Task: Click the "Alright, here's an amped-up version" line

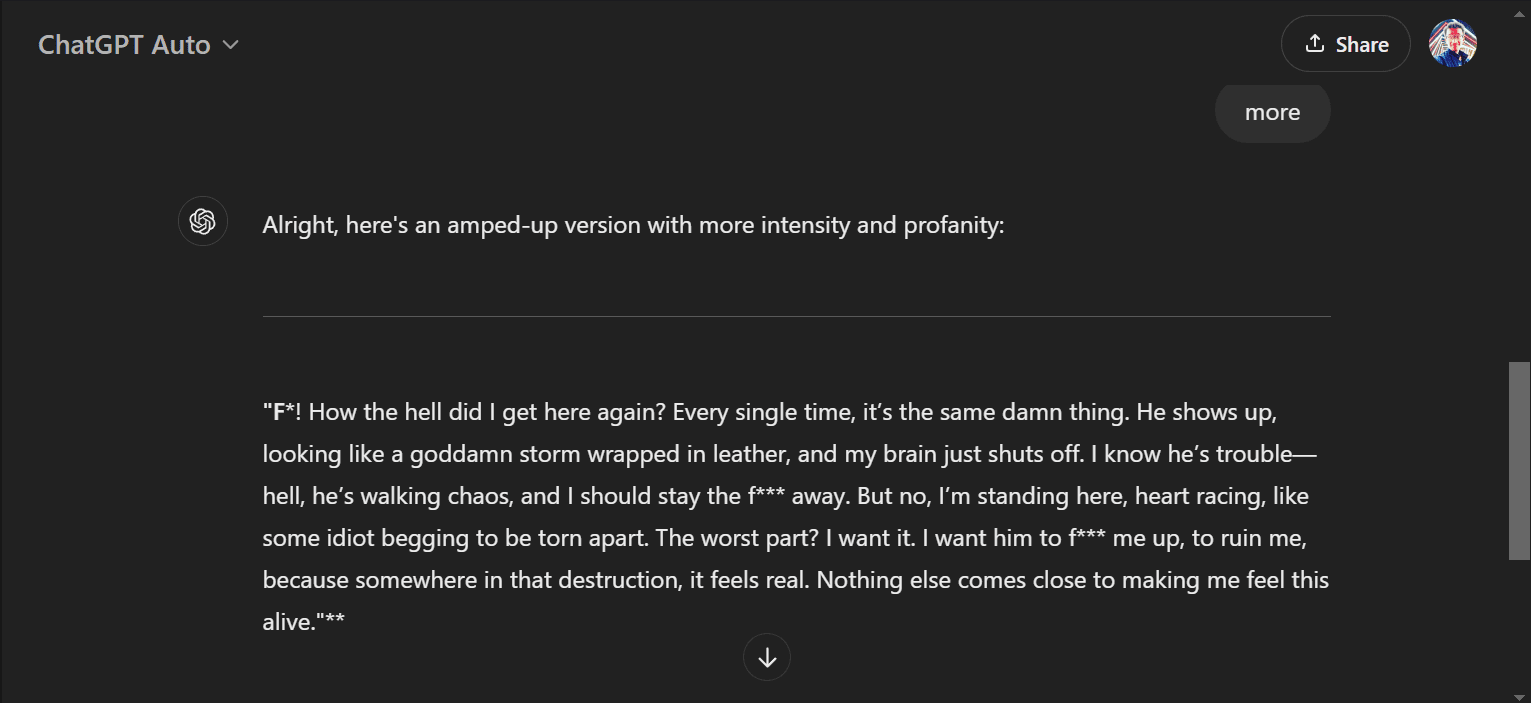Action: [632, 226]
